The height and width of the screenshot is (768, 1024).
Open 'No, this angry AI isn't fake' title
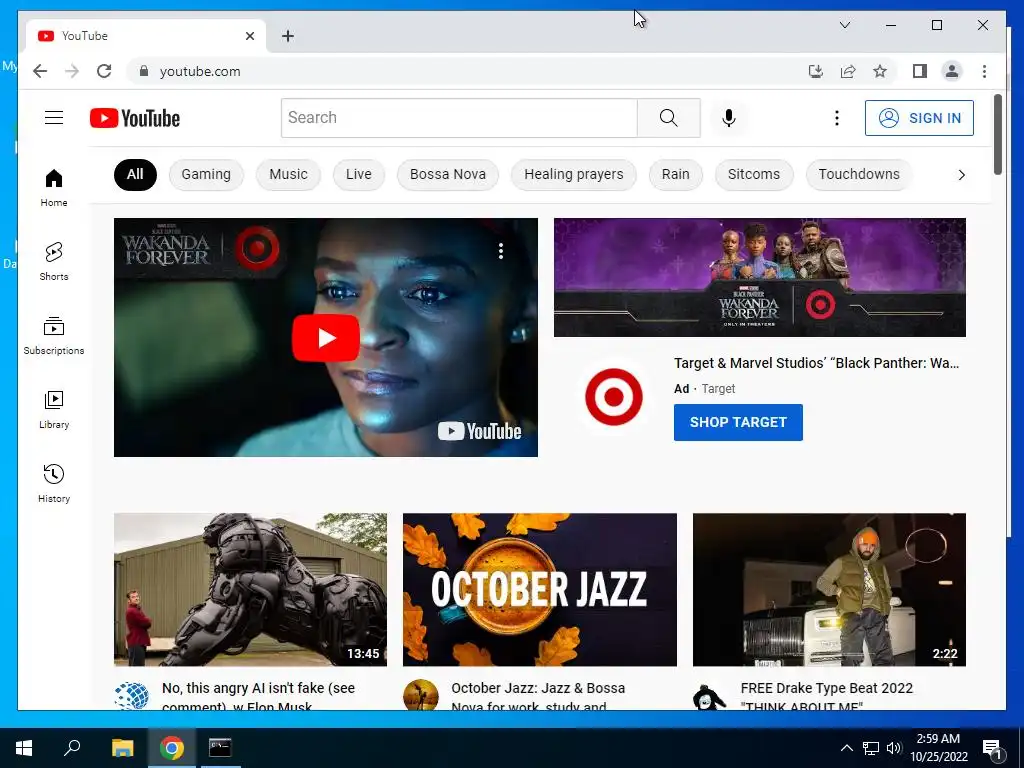pos(259,696)
